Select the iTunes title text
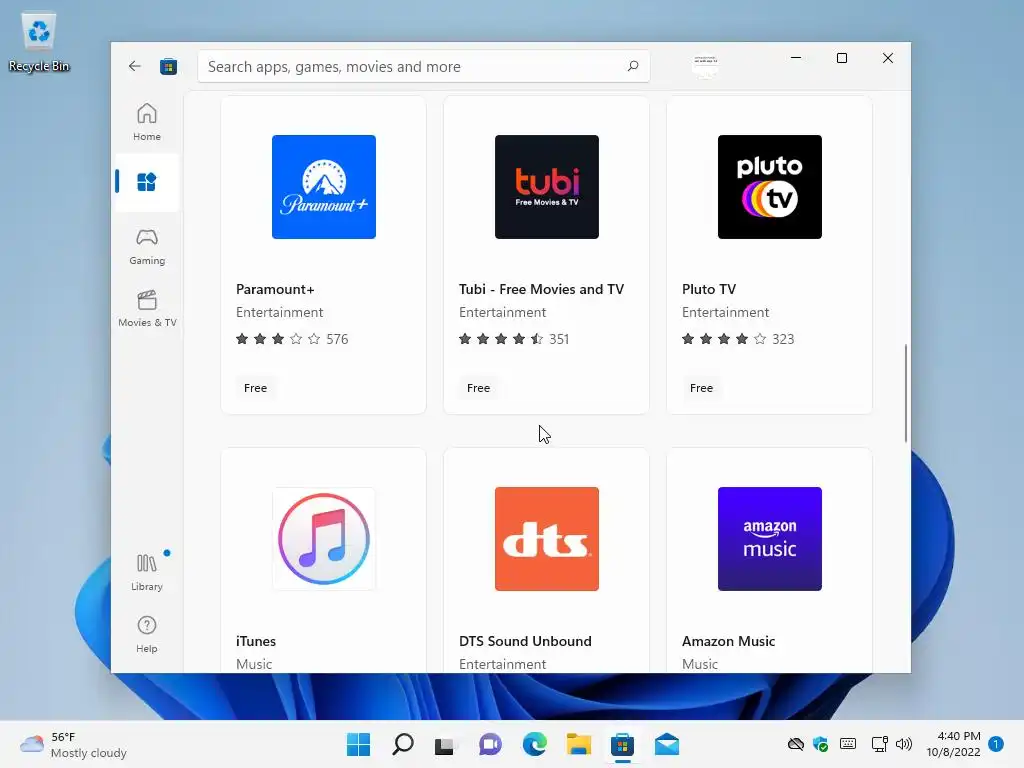1024x768 pixels. tap(256, 641)
